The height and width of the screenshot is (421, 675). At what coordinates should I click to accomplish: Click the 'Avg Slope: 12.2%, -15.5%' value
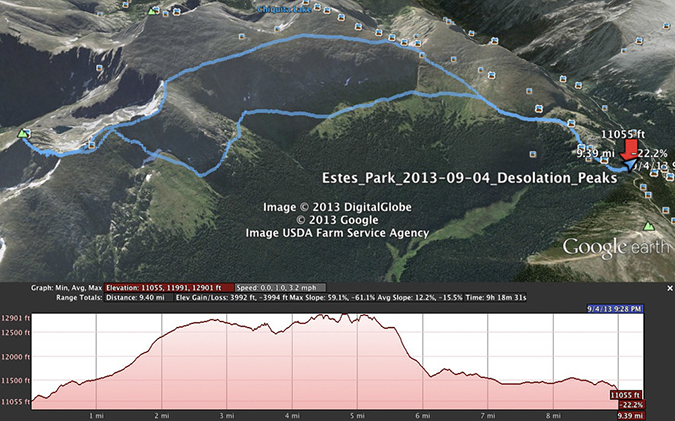point(421,297)
